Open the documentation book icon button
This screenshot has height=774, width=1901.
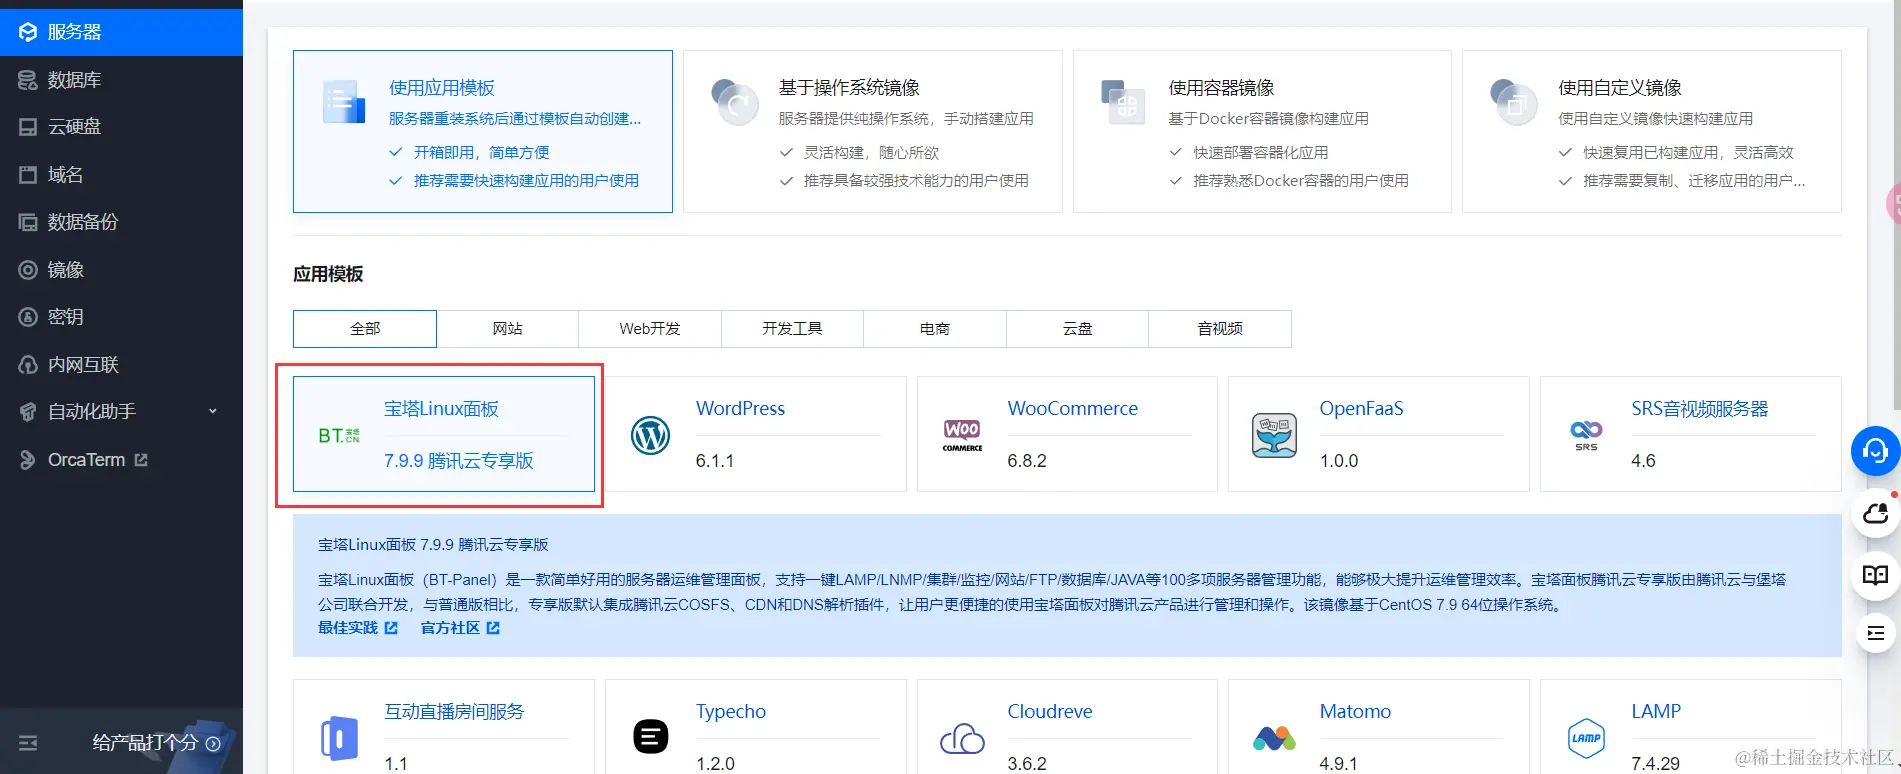click(x=1875, y=575)
